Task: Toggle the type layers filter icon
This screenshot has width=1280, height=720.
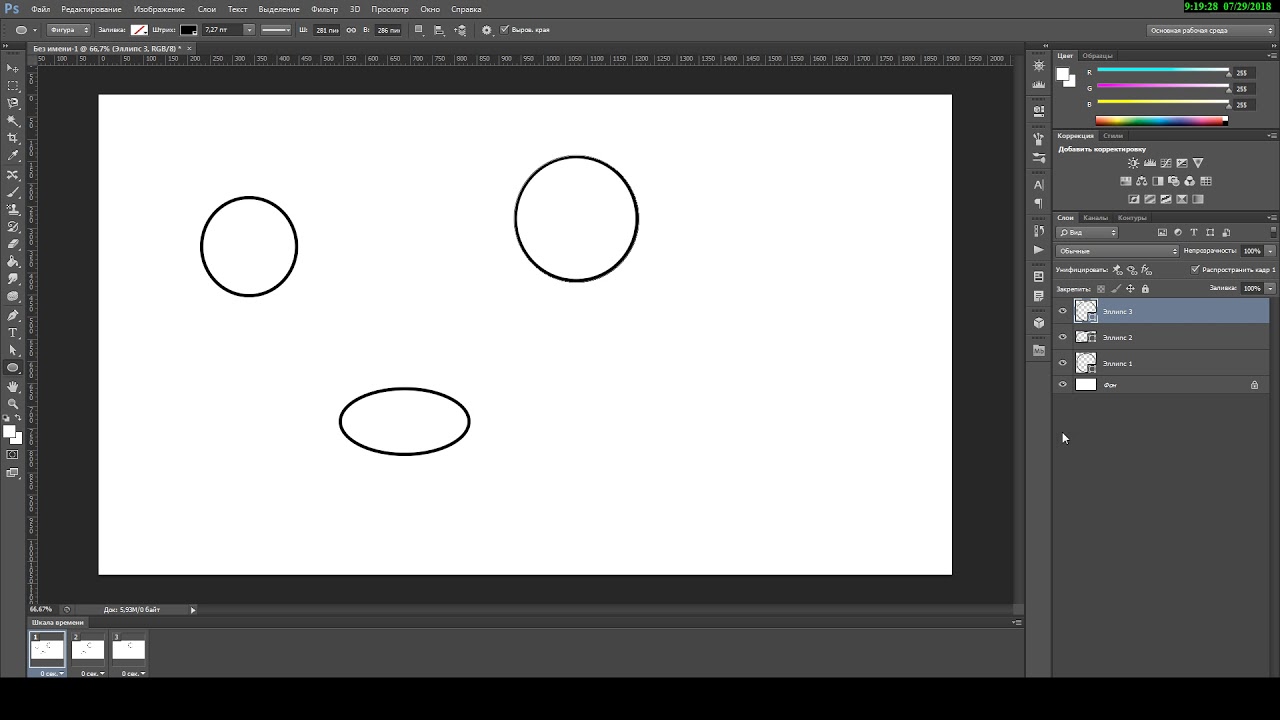Action: tap(1194, 233)
